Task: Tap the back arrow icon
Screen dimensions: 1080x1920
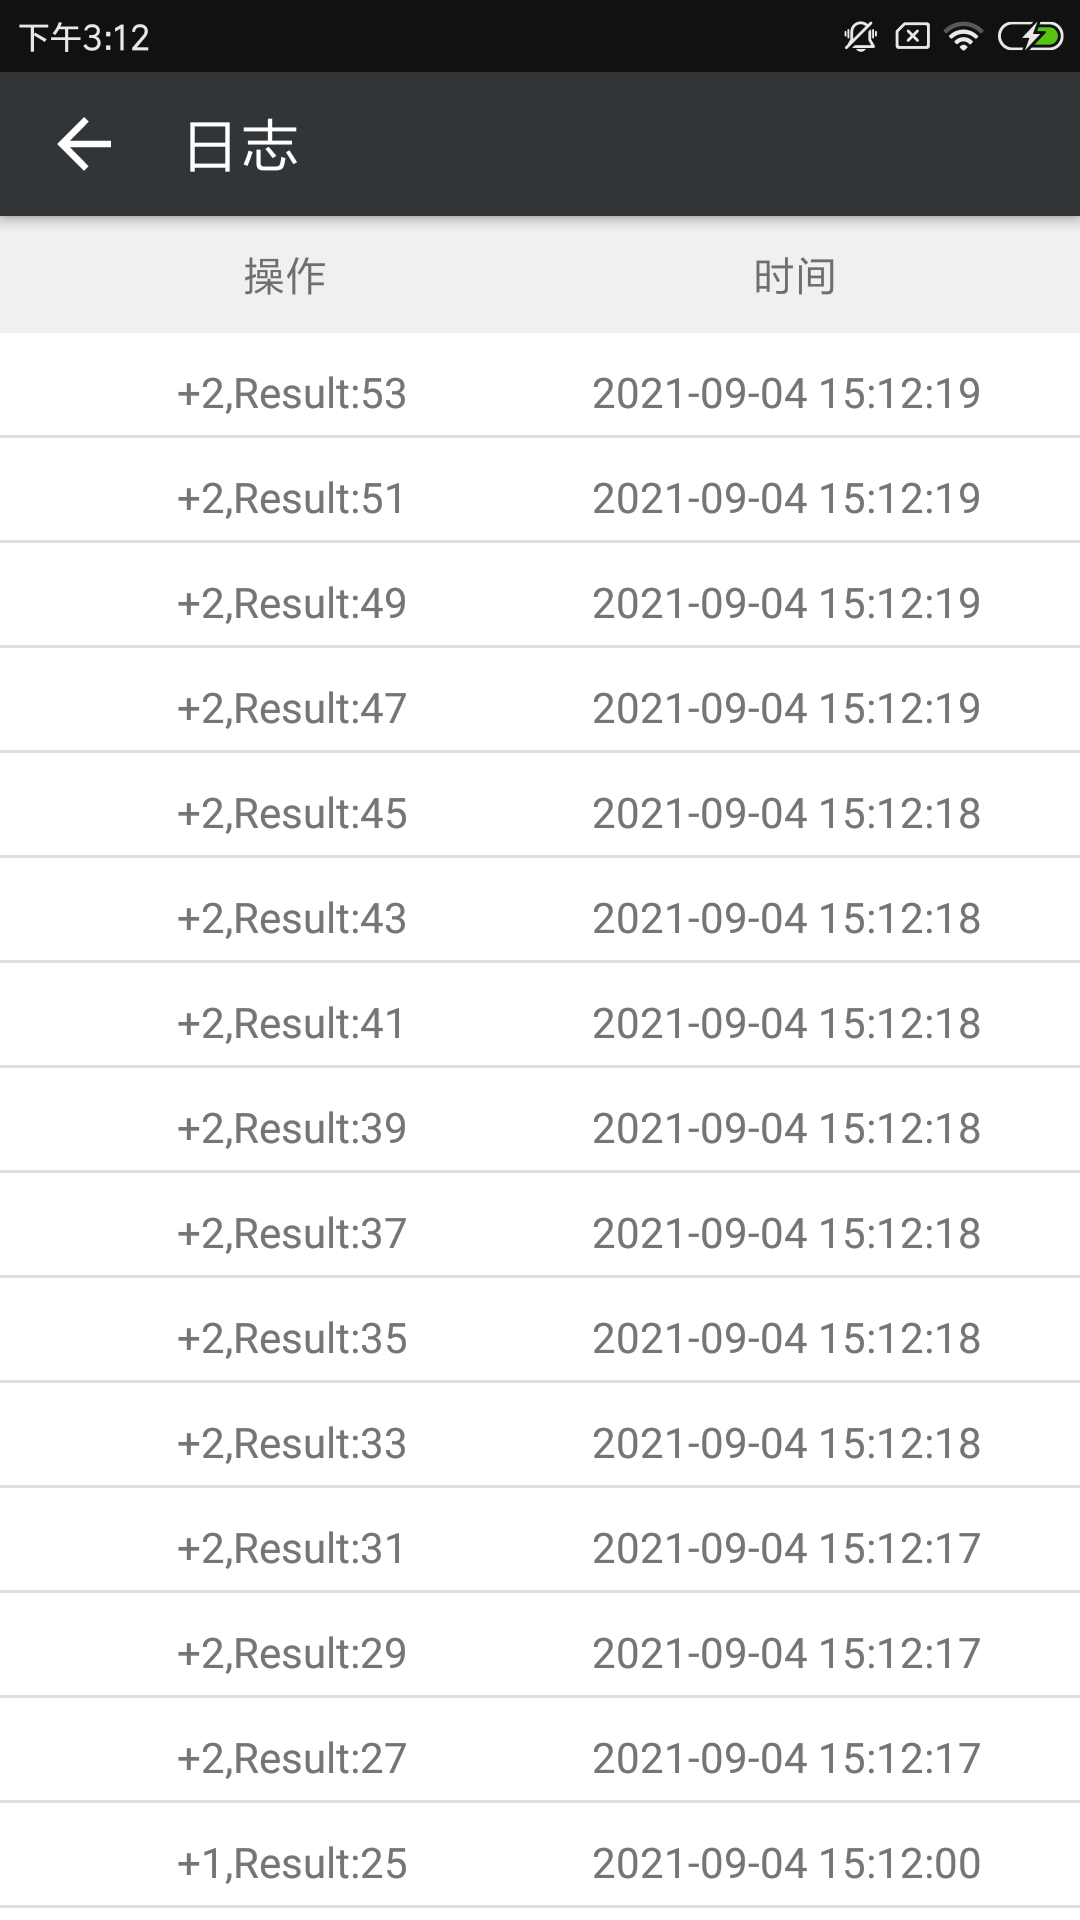Action: click(84, 145)
